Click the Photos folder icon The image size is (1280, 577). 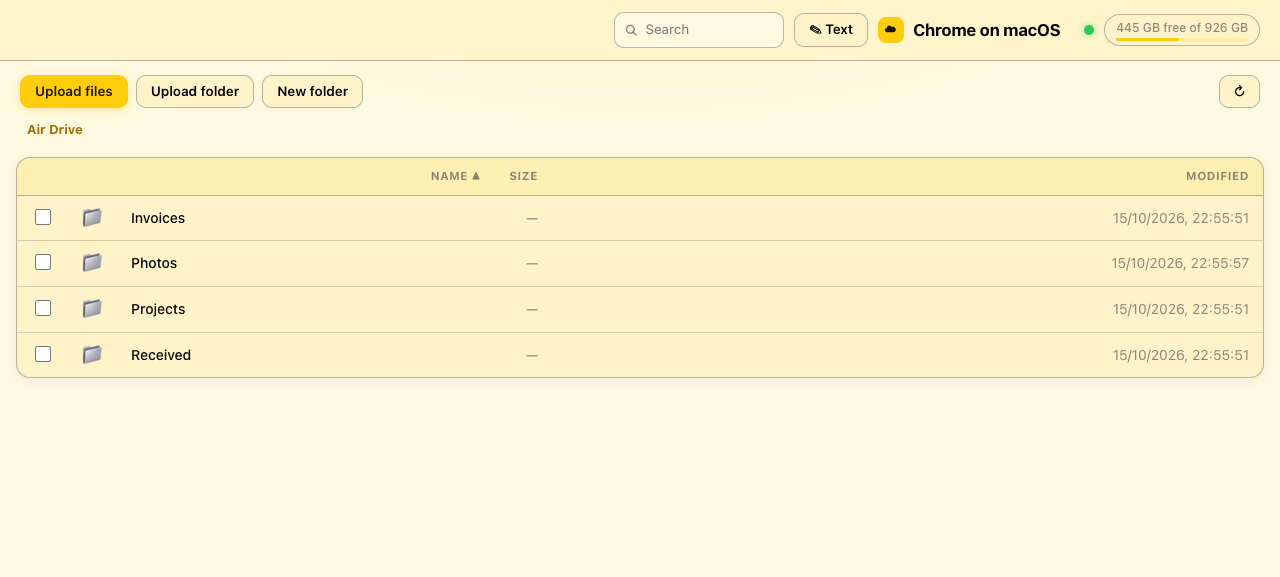tap(92, 263)
